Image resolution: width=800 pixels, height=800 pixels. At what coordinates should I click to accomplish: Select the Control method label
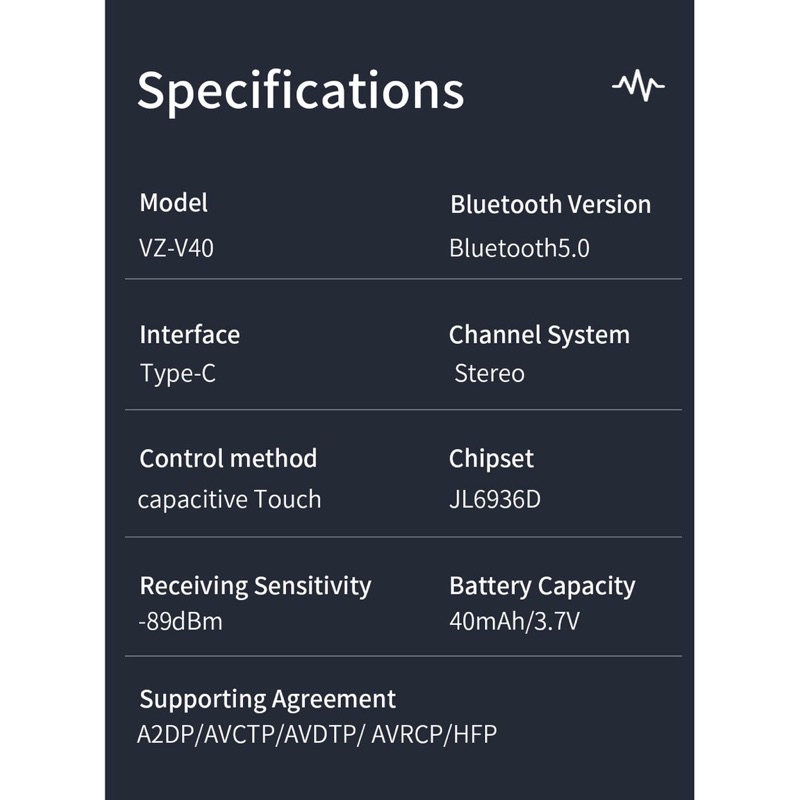228,459
